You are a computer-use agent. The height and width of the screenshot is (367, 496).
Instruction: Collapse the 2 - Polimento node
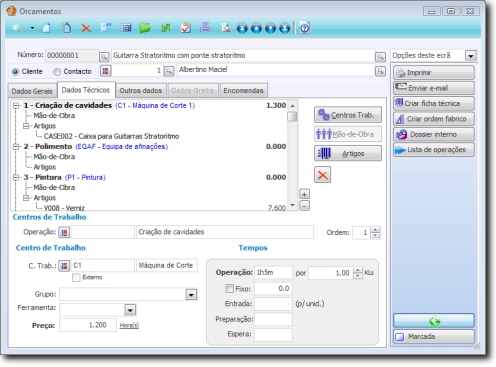[x=16, y=147]
